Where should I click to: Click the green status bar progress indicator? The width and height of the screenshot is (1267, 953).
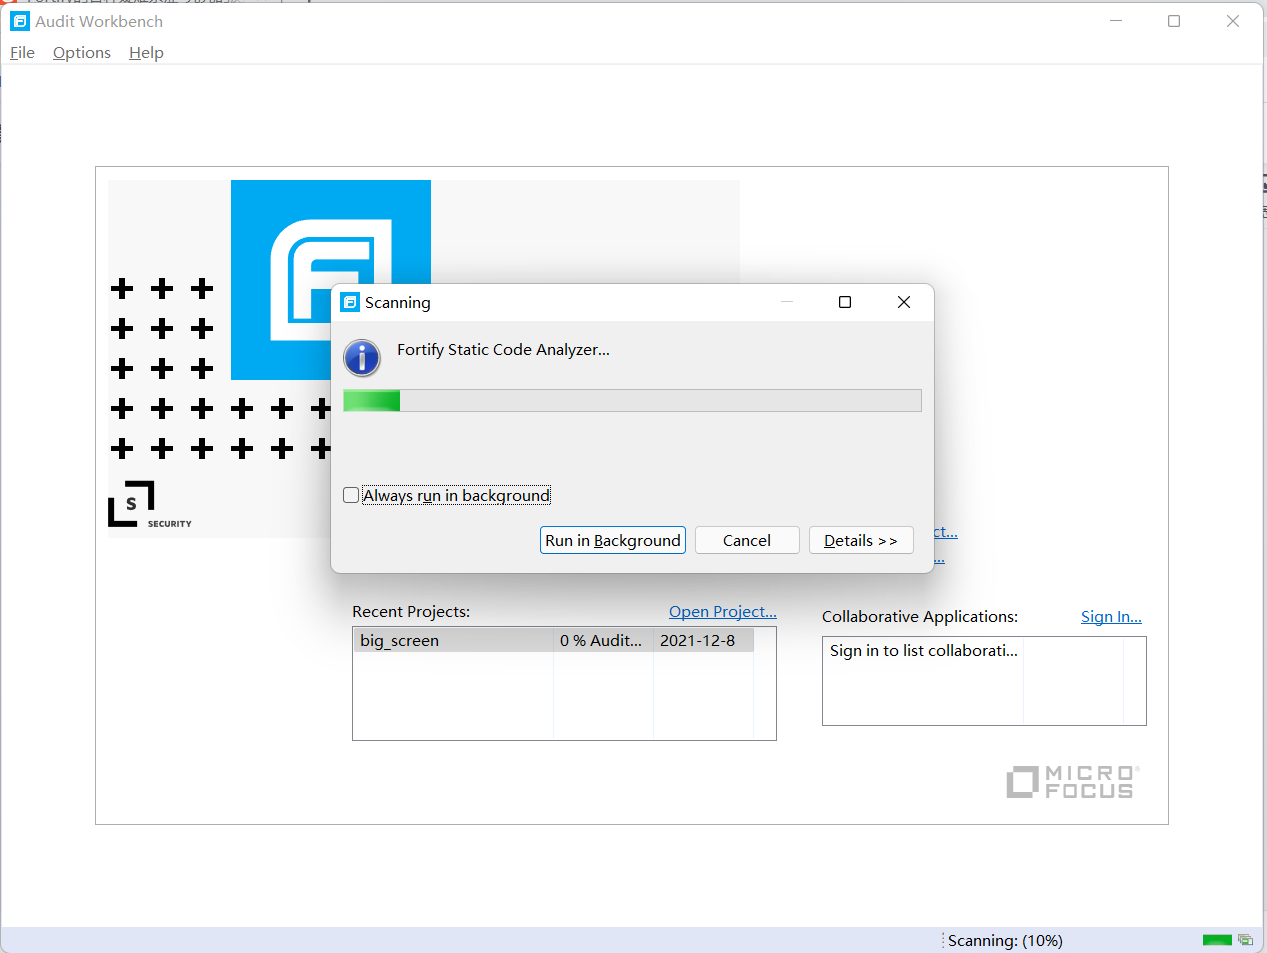click(1217, 940)
